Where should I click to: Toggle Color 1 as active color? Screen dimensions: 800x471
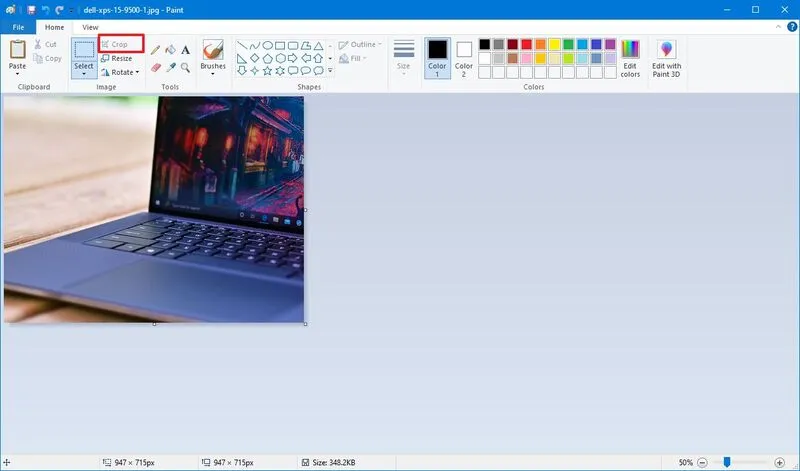click(x=437, y=58)
